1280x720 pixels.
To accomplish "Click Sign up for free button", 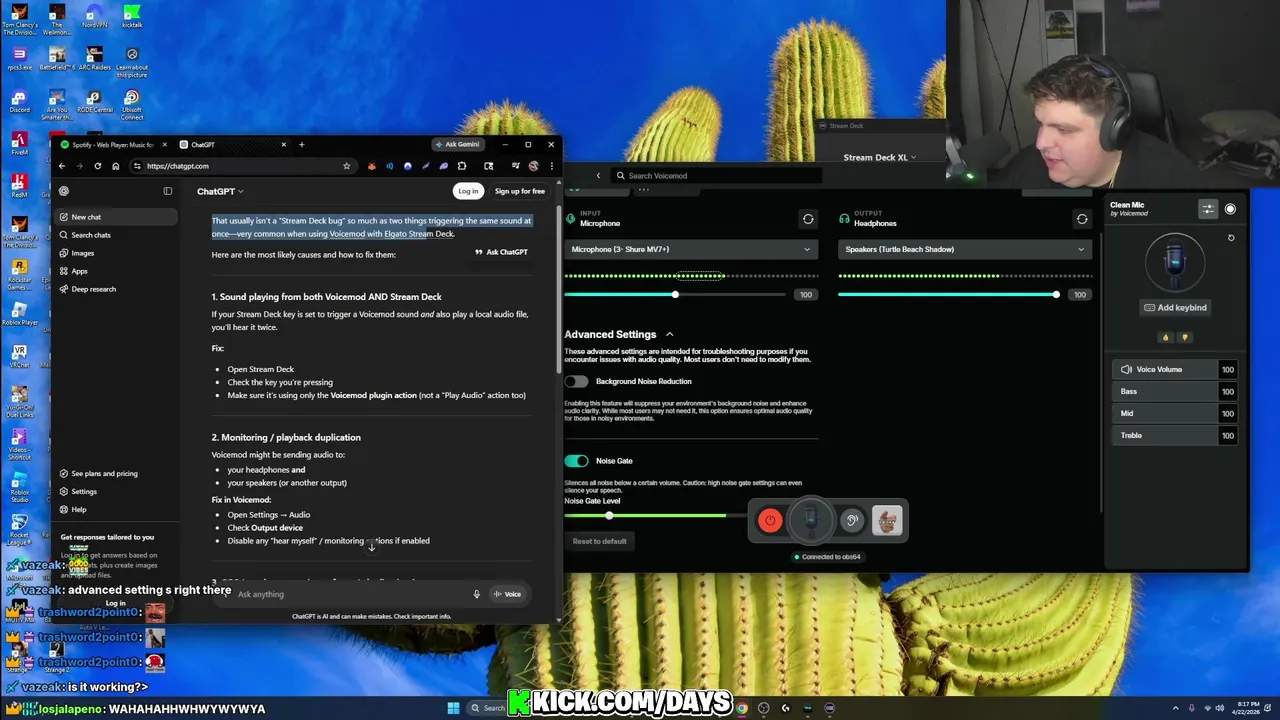I will click(x=519, y=191).
